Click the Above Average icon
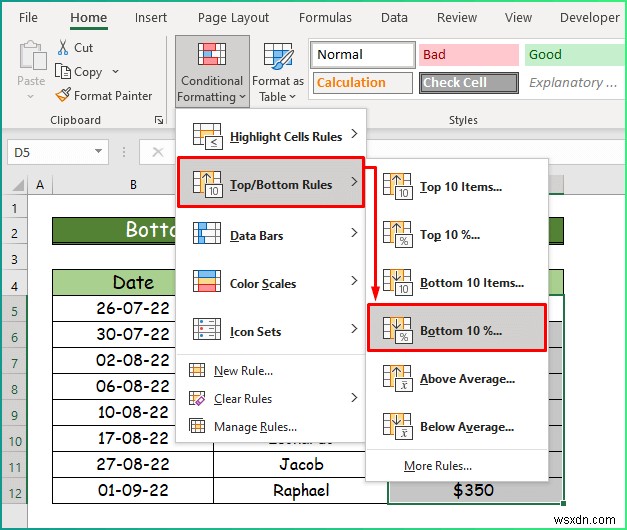Screen dimensions: 627x530 click(397, 378)
